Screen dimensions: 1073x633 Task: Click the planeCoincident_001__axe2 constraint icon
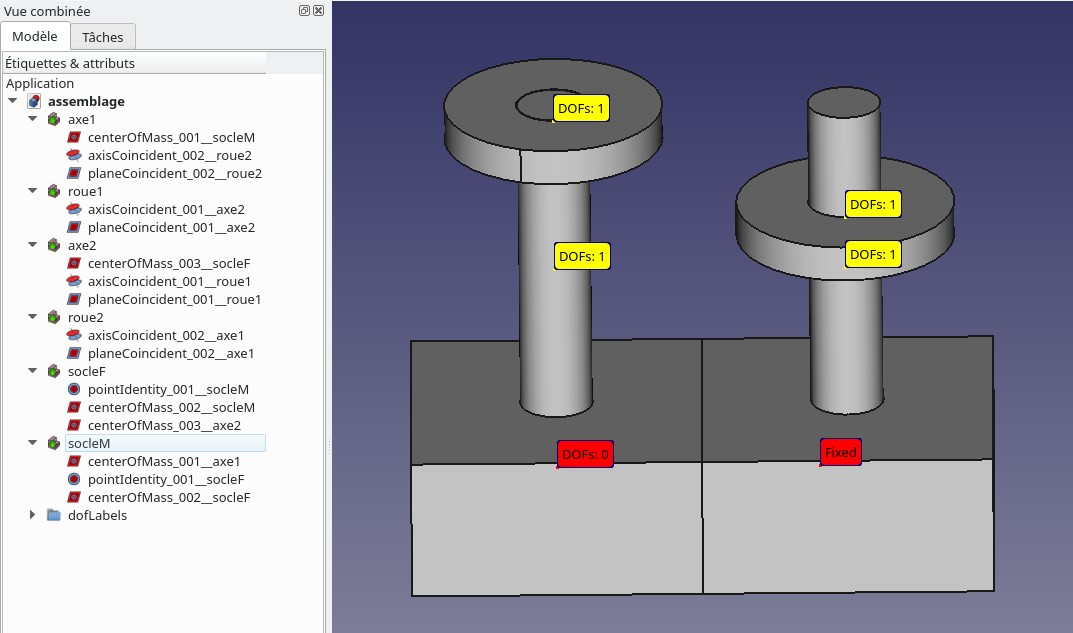(x=74, y=227)
